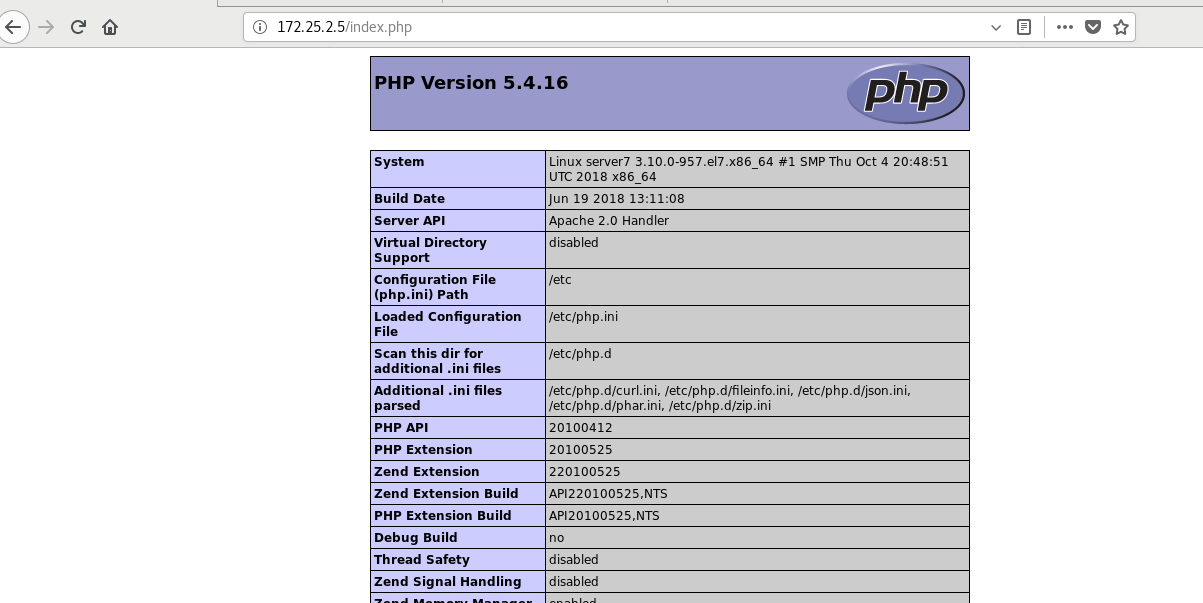Click the 'Thread Safety' label
This screenshot has height=603, width=1203.
(x=422, y=560)
